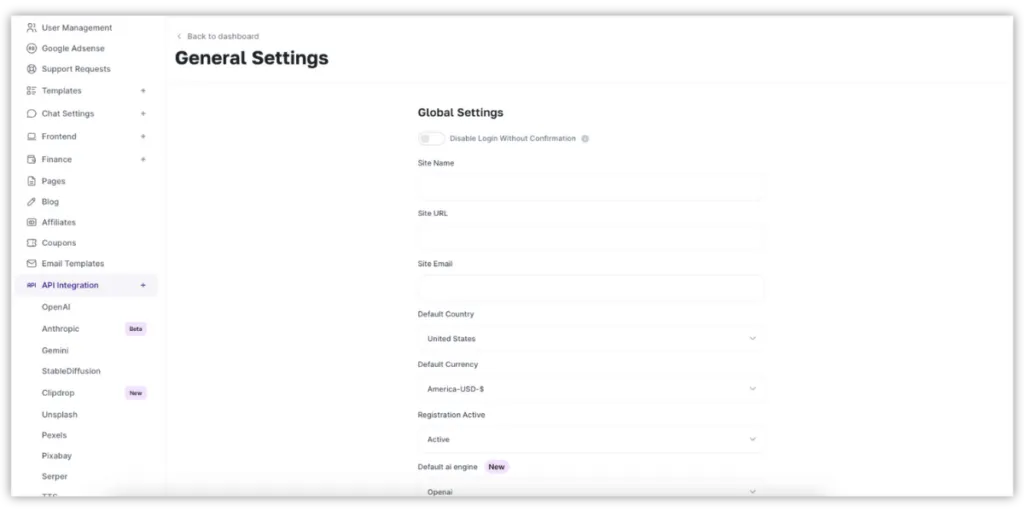This screenshot has width=1024, height=512.
Task: Click the Frontend laptop icon
Action: (x=31, y=136)
